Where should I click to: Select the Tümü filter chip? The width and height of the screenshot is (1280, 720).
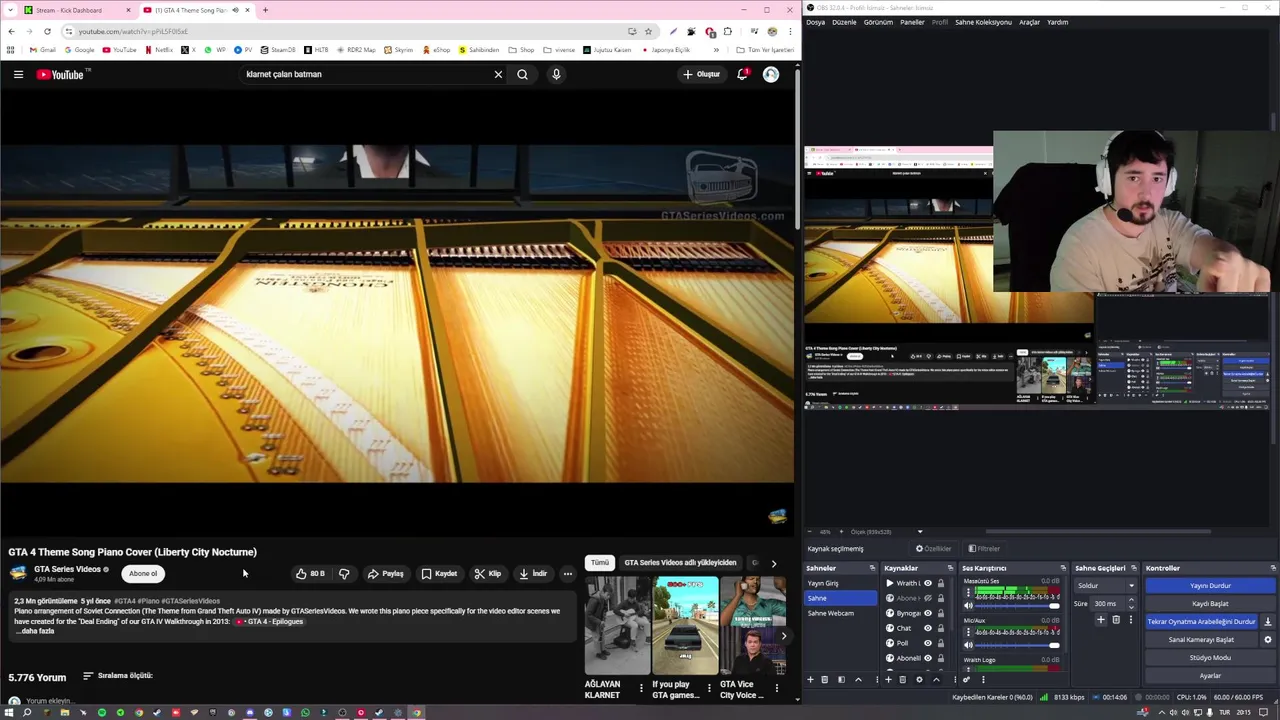599,563
